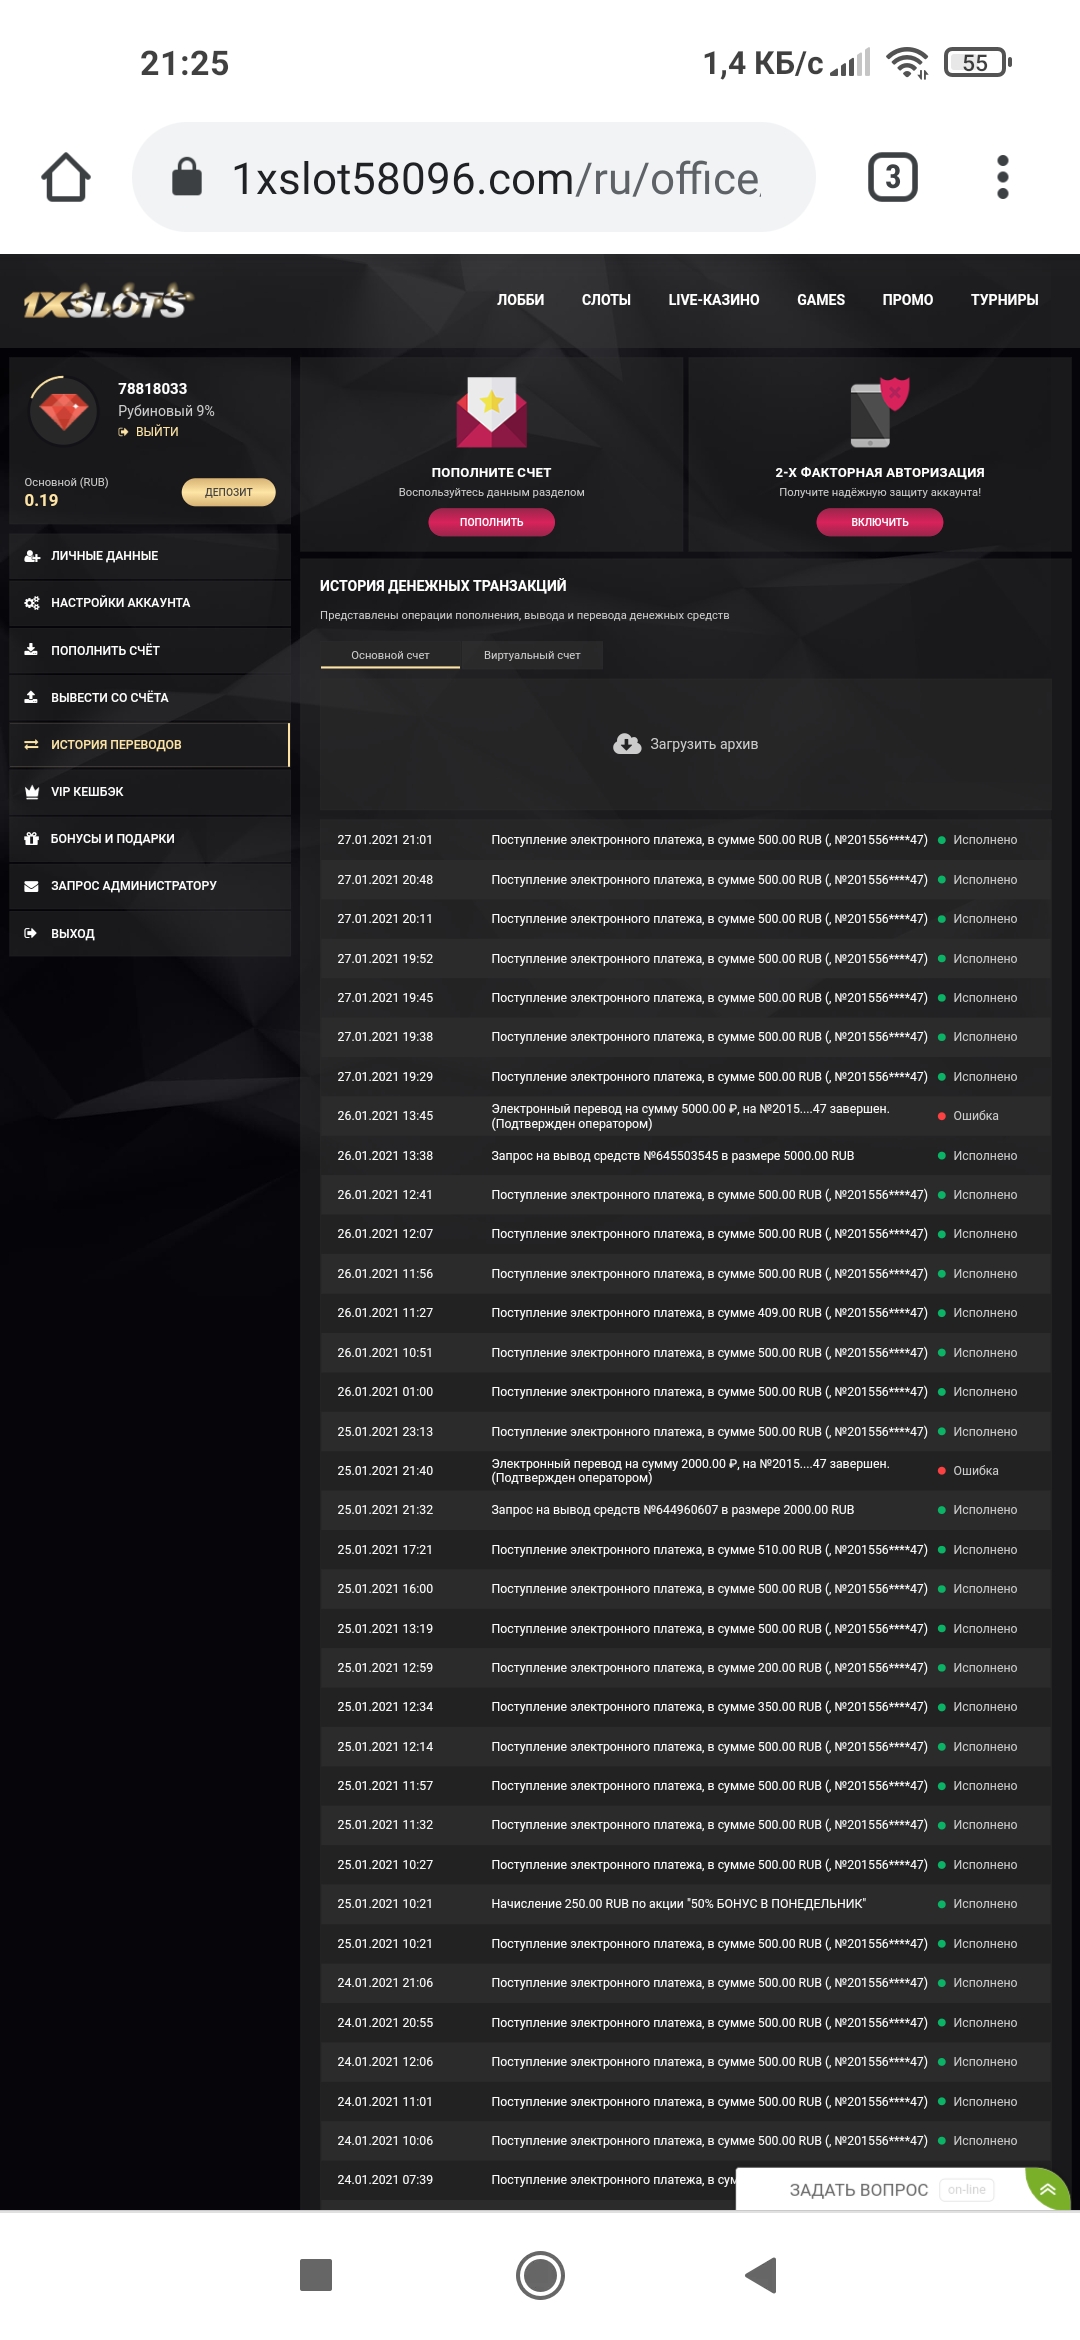Screen dimensions: 1080x2340
Task: Select the Основной счет tab
Action: point(391,656)
